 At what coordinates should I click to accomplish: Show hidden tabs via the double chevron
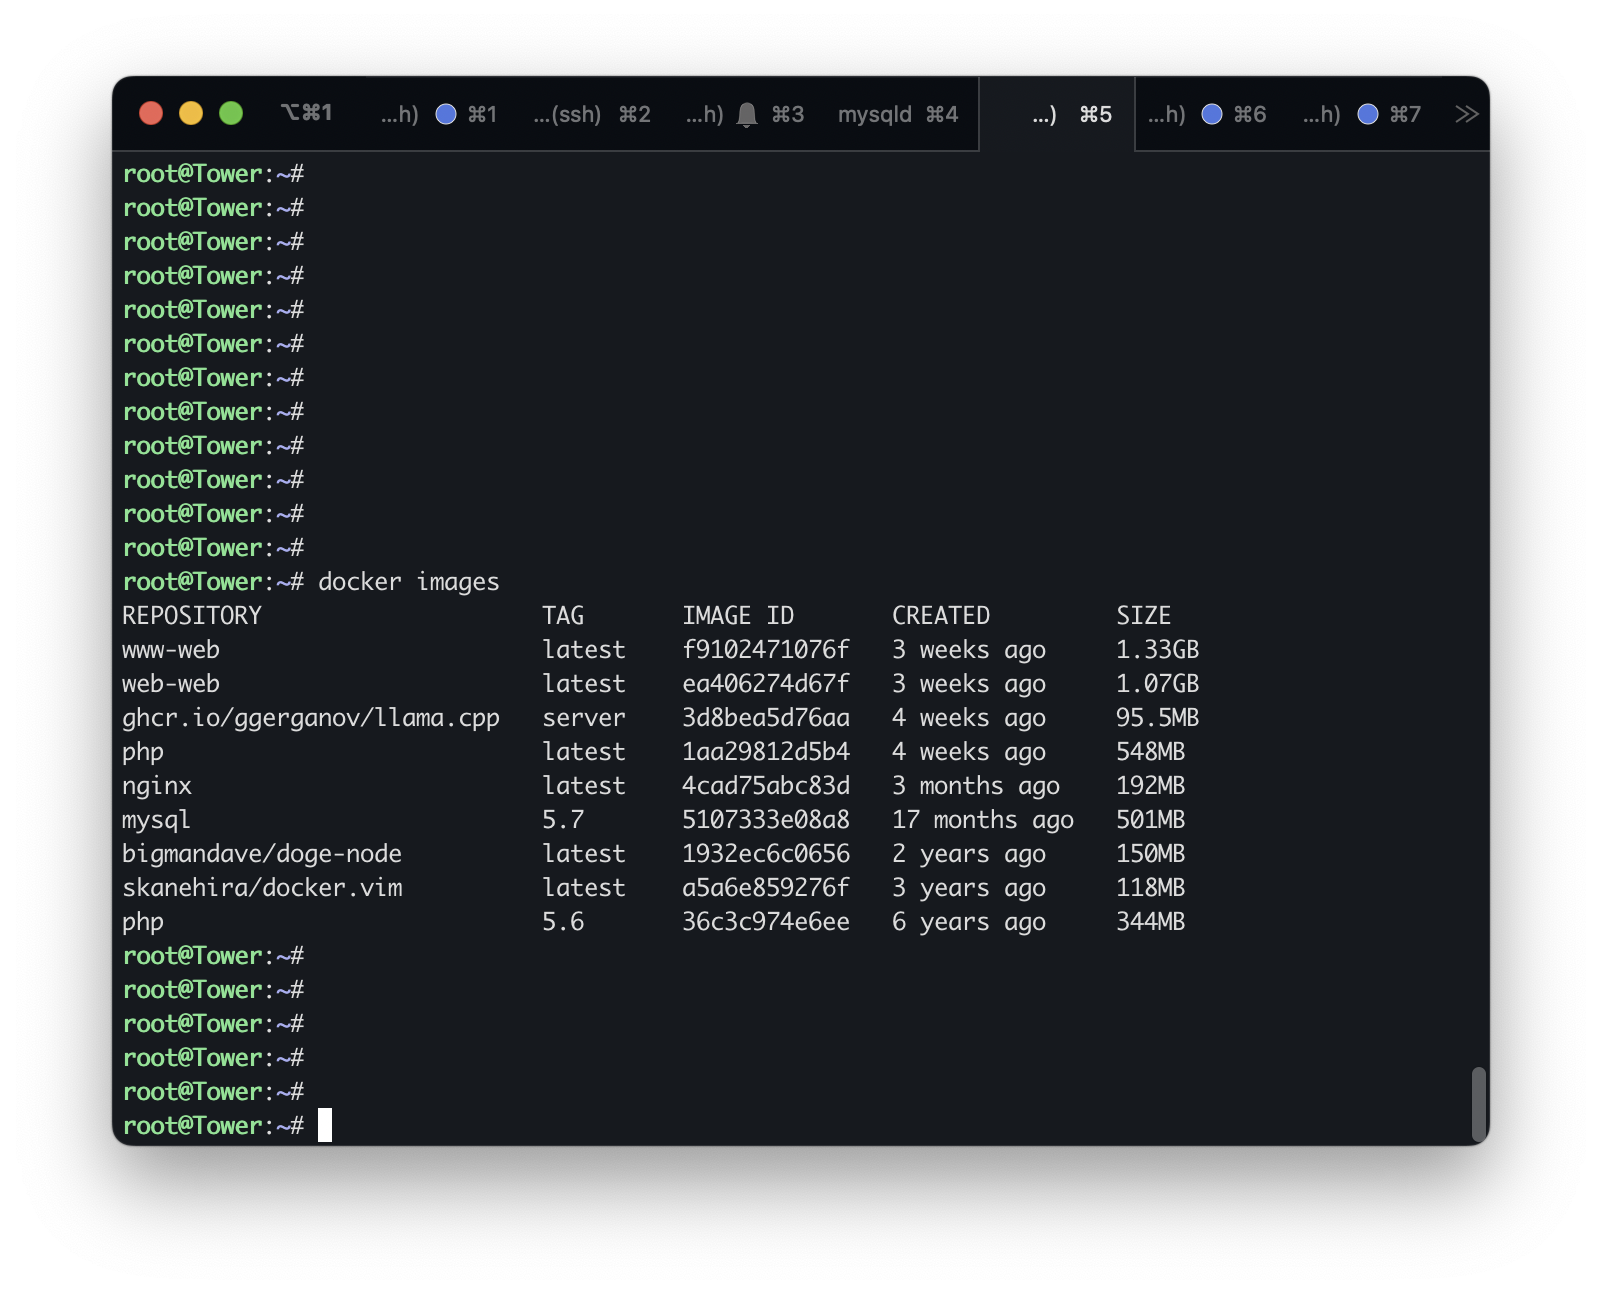point(1466,114)
